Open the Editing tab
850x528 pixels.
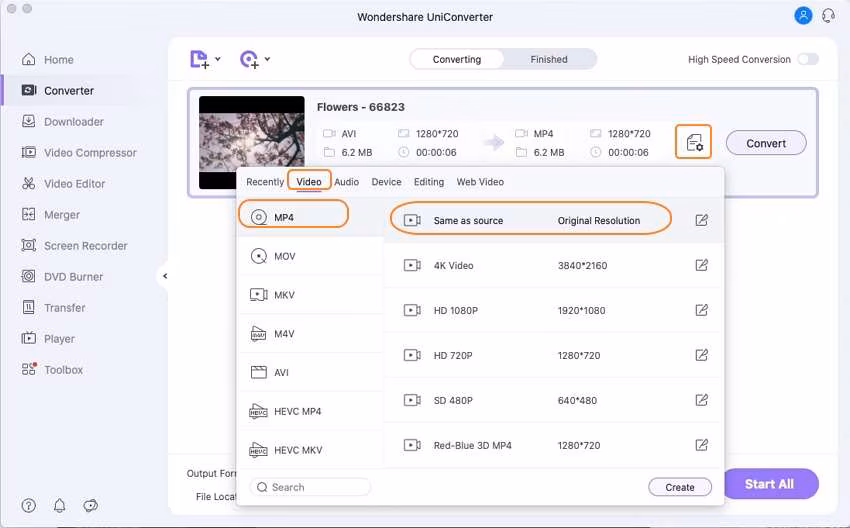429,182
